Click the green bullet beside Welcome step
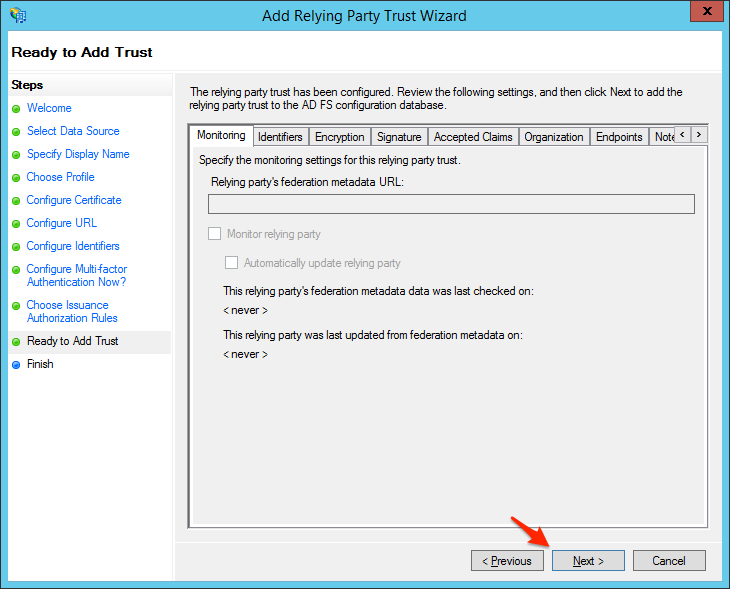The image size is (730, 589). pyautogui.click(x=16, y=109)
